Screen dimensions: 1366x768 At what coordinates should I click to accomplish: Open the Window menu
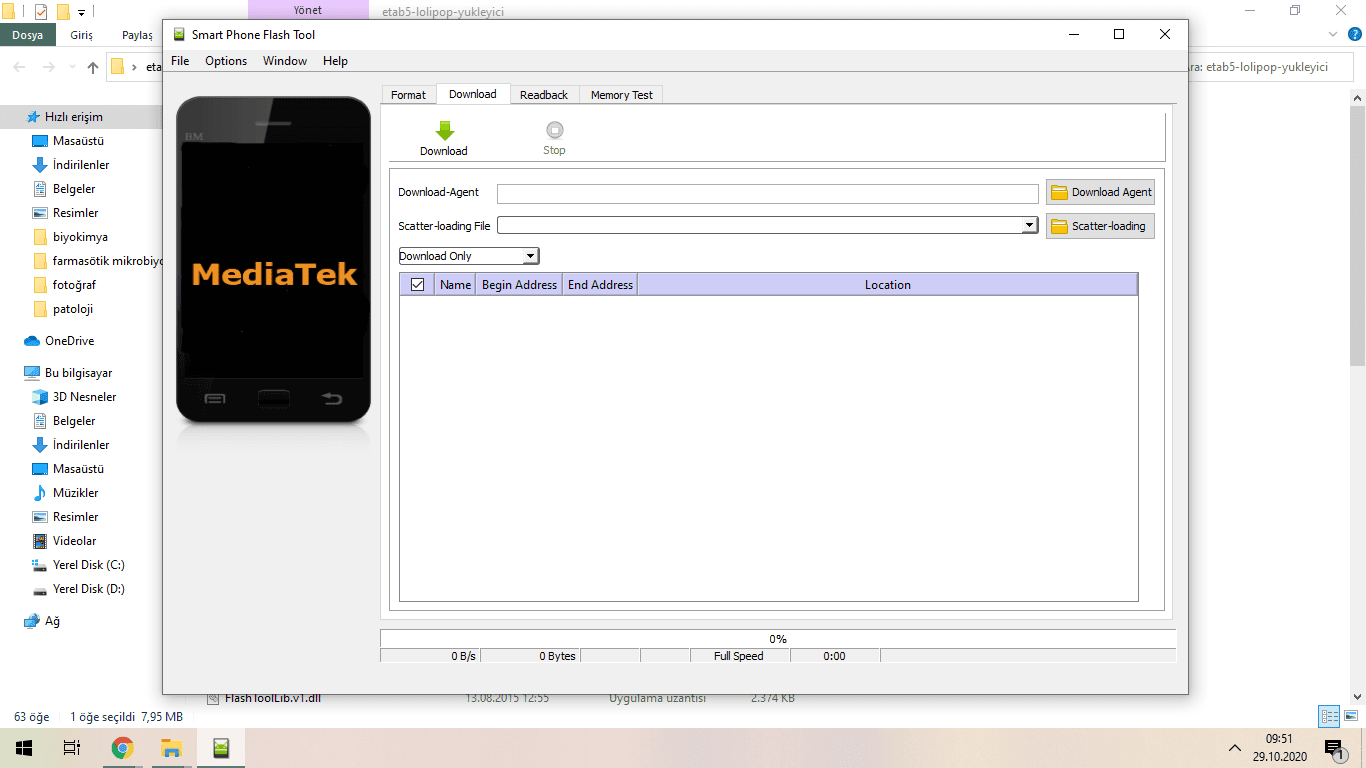click(x=285, y=61)
